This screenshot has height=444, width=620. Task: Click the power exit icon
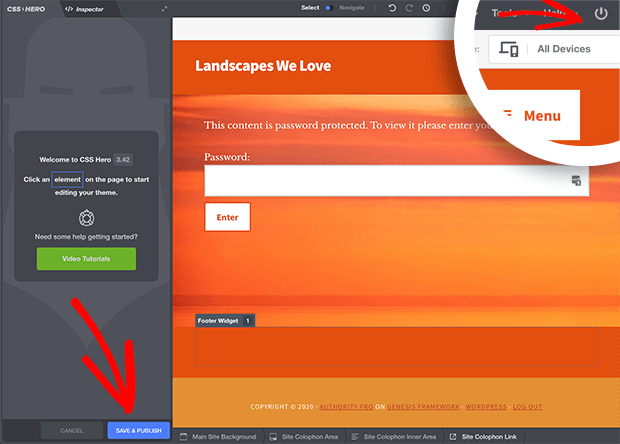click(x=601, y=14)
